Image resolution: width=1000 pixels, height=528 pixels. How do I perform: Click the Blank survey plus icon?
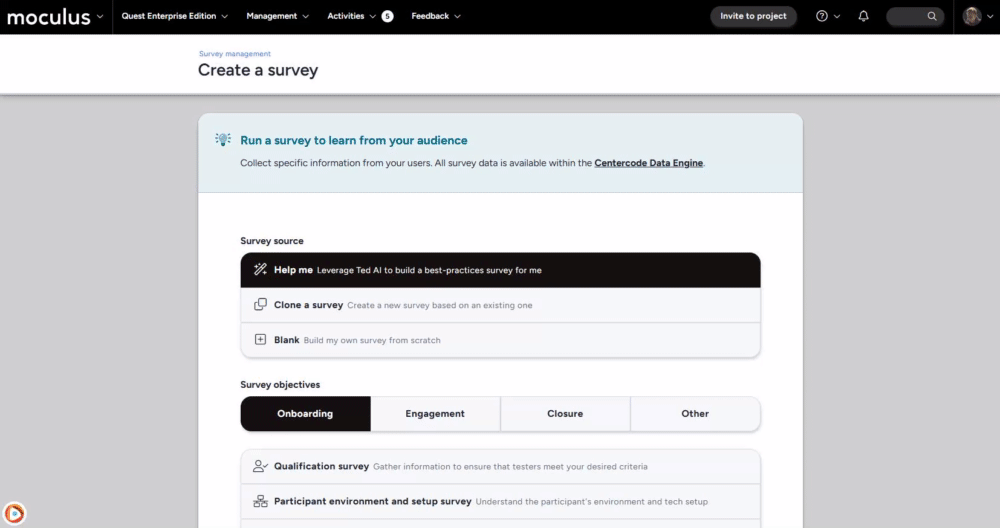click(260, 340)
